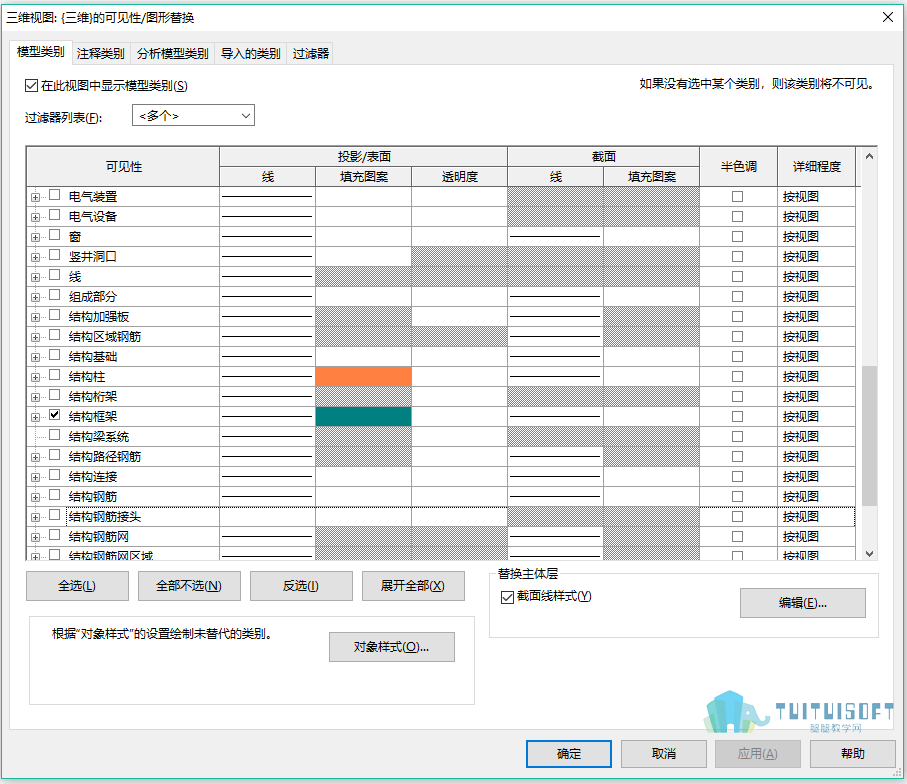Viewport: 907px width, 784px height.
Task: Open the 过滤器列表 dropdown
Action: pyautogui.click(x=193, y=116)
